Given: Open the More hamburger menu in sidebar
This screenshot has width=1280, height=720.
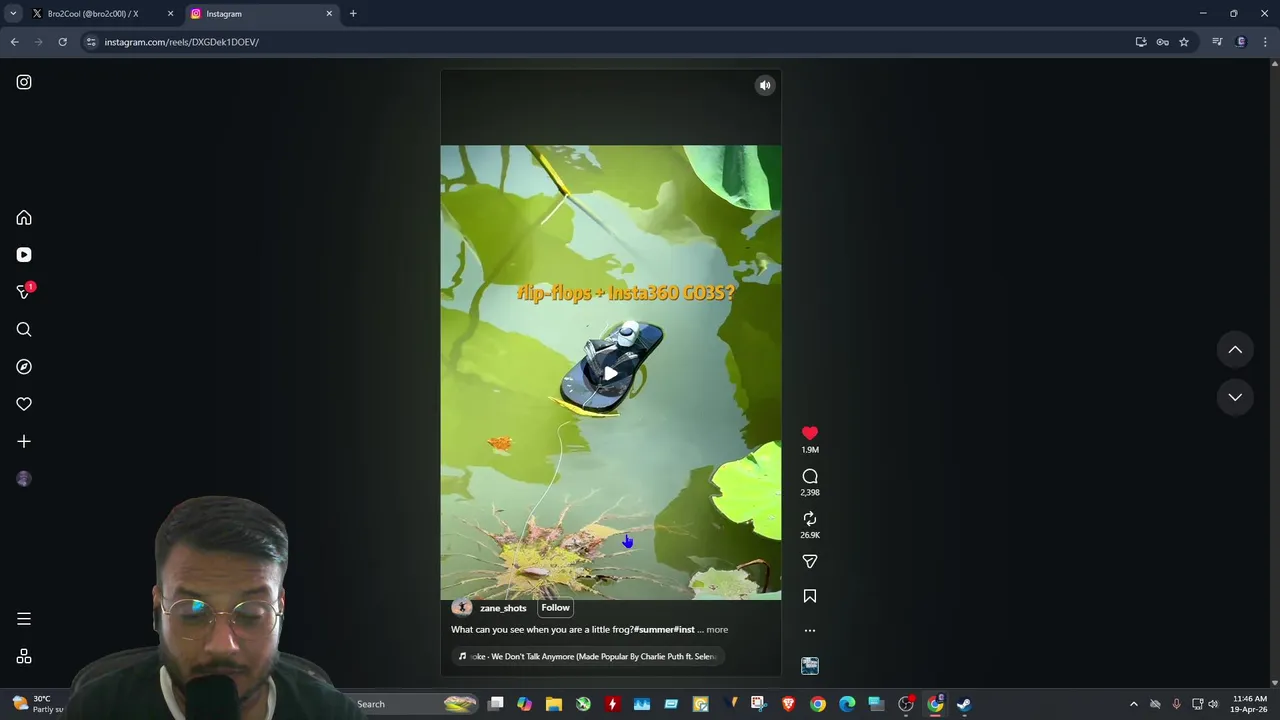Looking at the screenshot, I should pos(24,619).
